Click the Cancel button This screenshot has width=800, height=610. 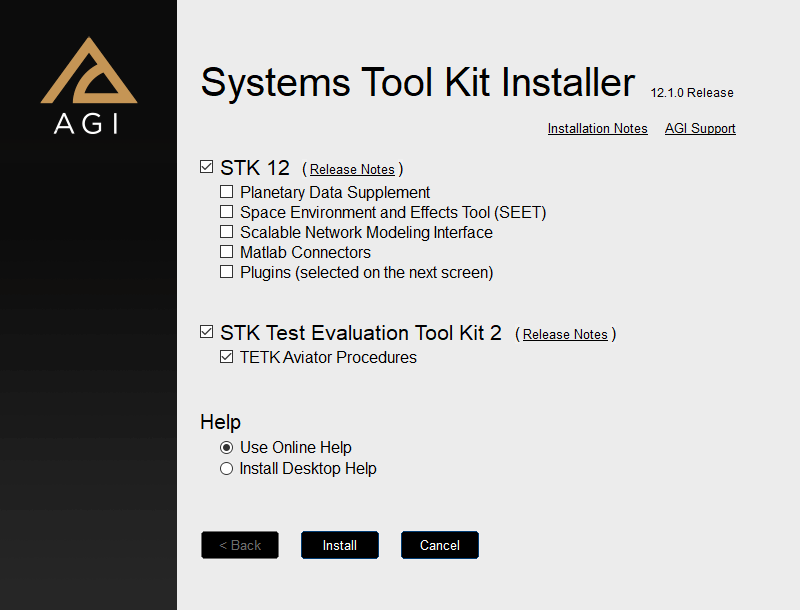click(440, 545)
